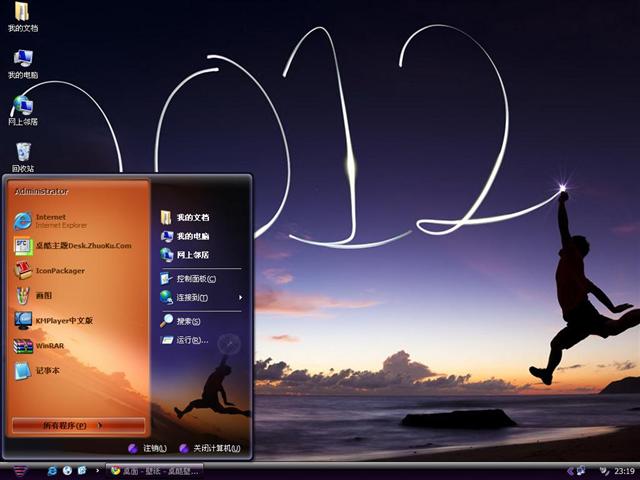
Task: Select 控制面板(C) in Start menu
Action: click(x=194, y=279)
